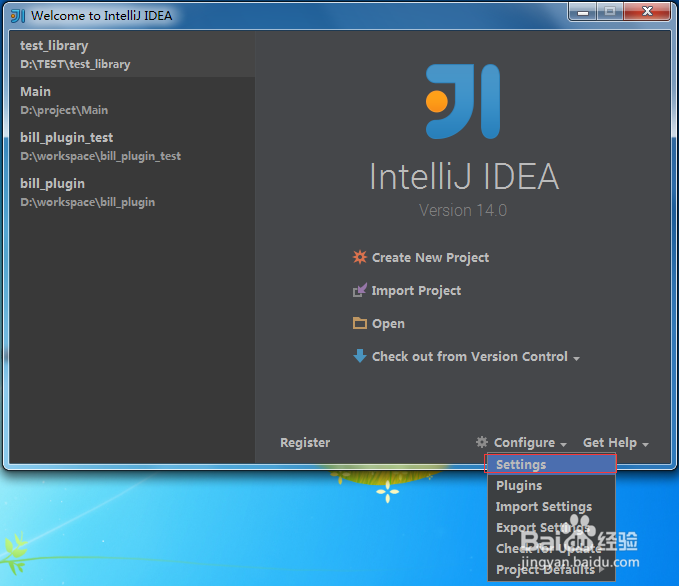This screenshot has height=586, width=679.
Task: Open the Configure dropdown menu
Action: pos(524,443)
